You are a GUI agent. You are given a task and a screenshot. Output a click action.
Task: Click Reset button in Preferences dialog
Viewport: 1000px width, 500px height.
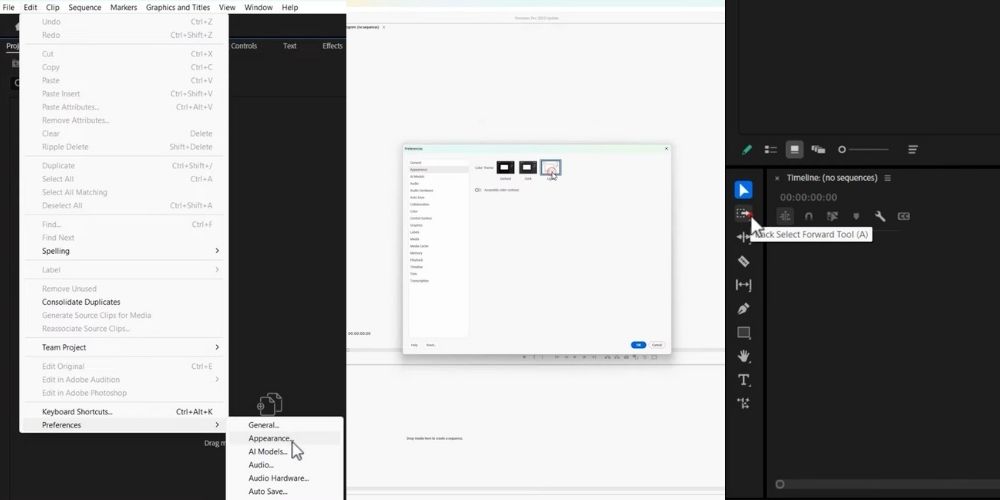point(430,345)
